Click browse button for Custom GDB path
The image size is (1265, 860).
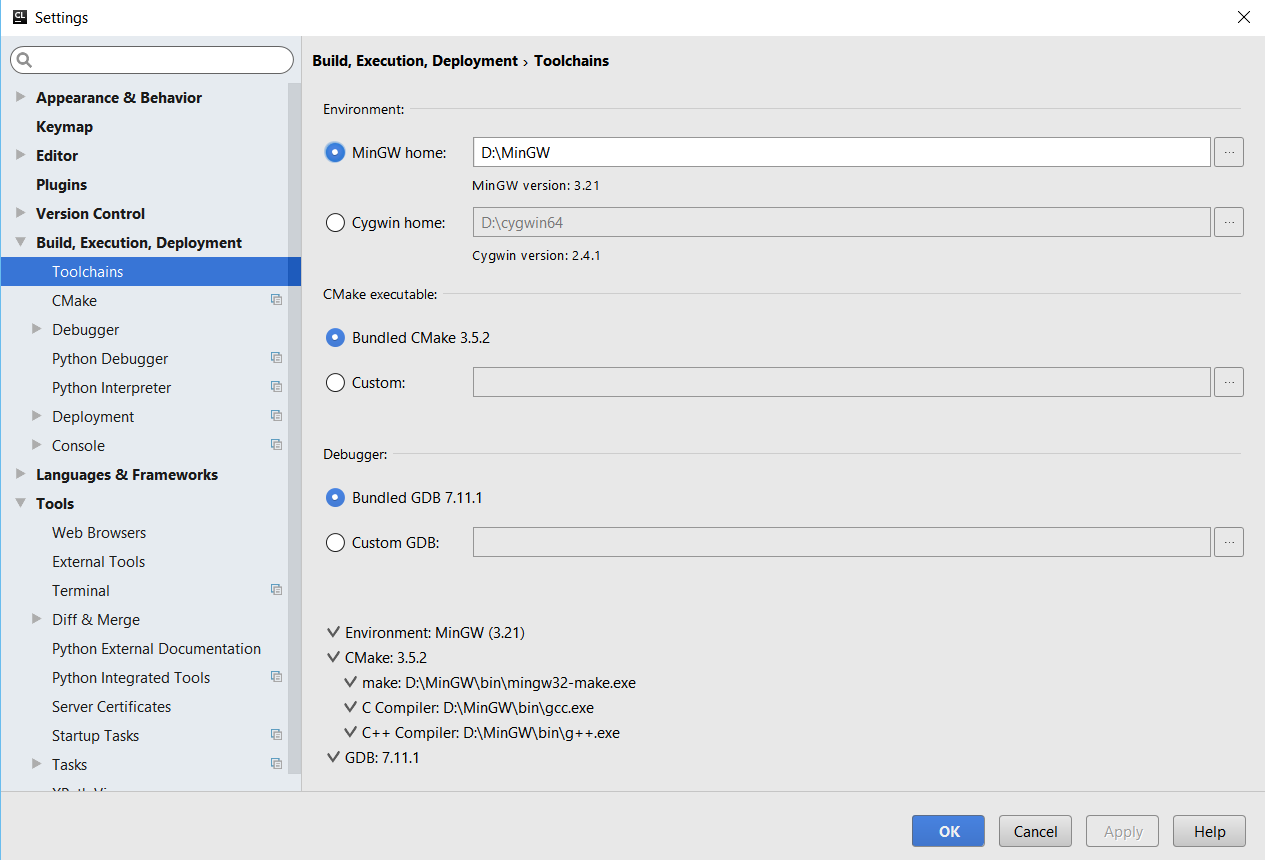(x=1228, y=542)
